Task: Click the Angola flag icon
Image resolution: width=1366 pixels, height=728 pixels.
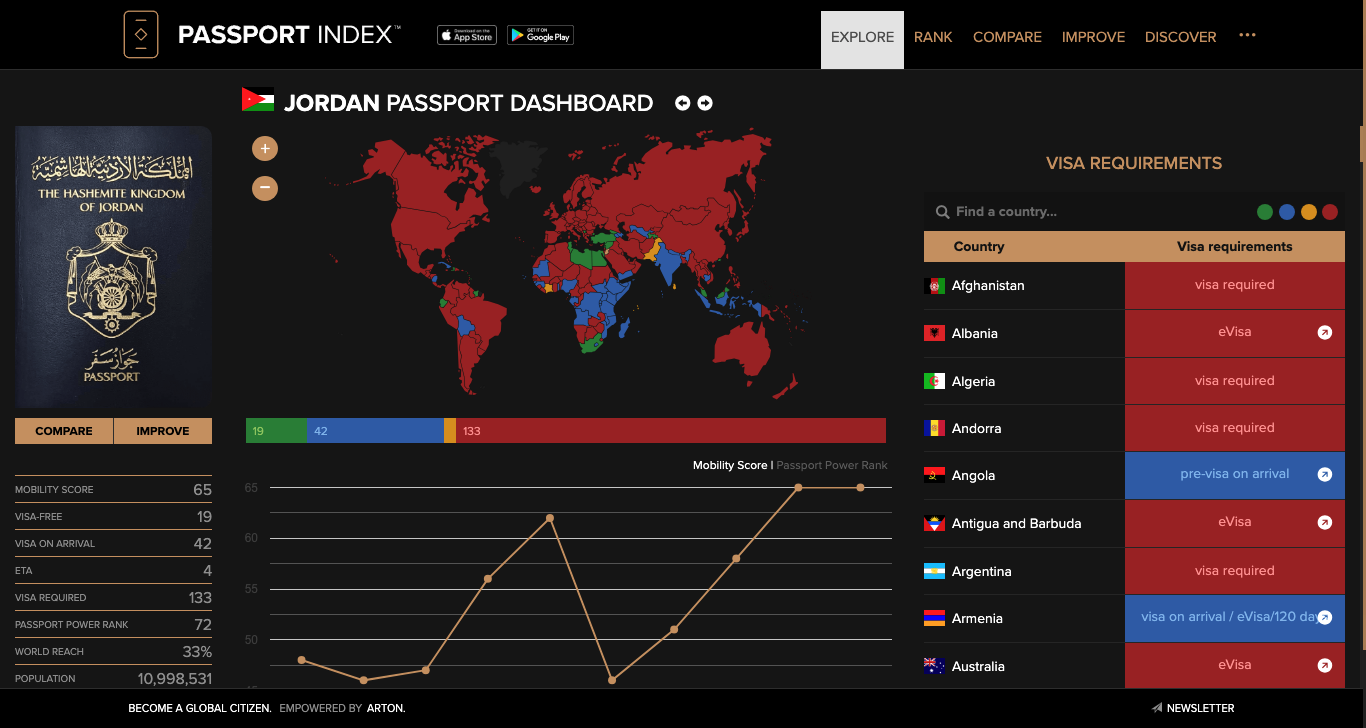Action: 935,476
